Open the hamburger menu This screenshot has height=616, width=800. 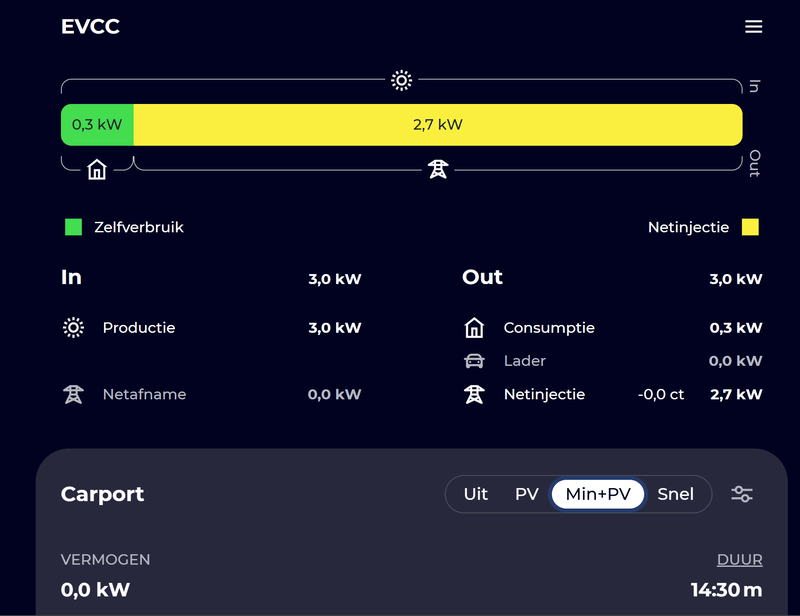pyautogui.click(x=753, y=27)
